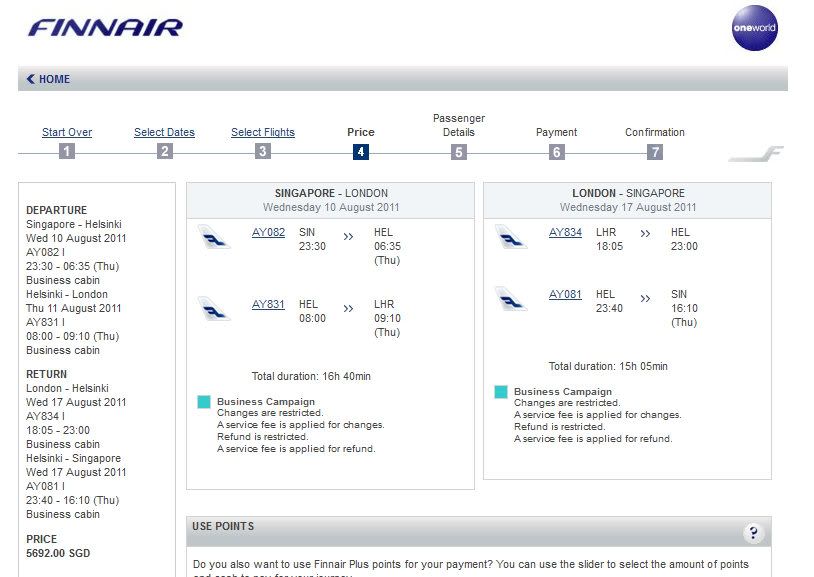
Task: Click the 23:40 - 16:10 (Thu) time line
Action: pyautogui.click(x=73, y=501)
